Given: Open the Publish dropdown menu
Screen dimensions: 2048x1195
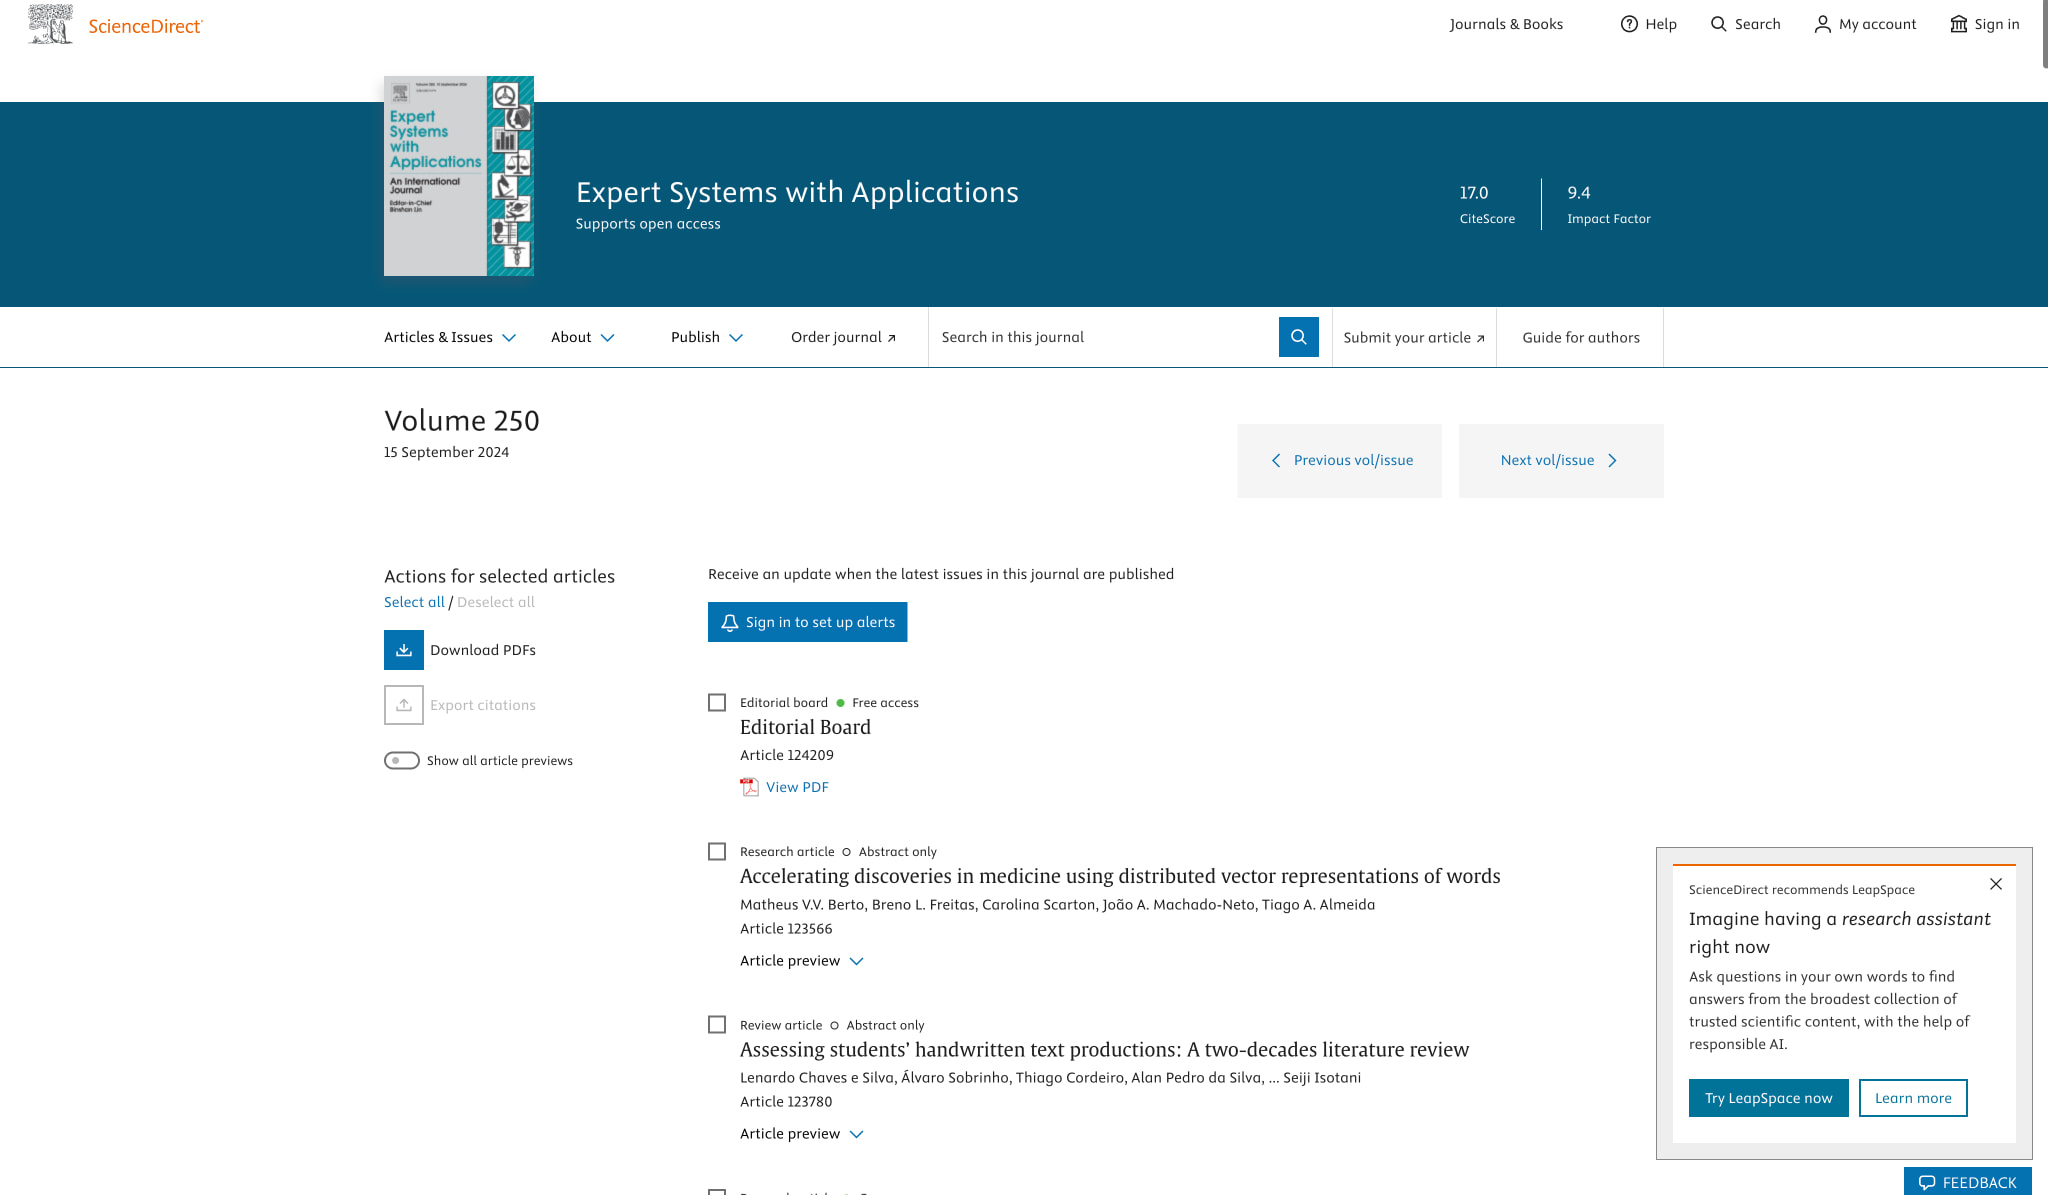Looking at the screenshot, I should click(707, 337).
